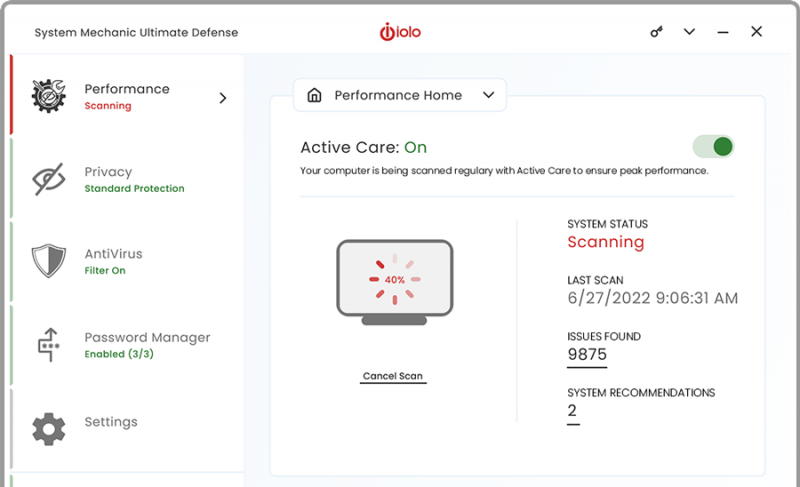This screenshot has height=487, width=800.
Task: Select the Privacy tab in sidebar
Action: 126,179
